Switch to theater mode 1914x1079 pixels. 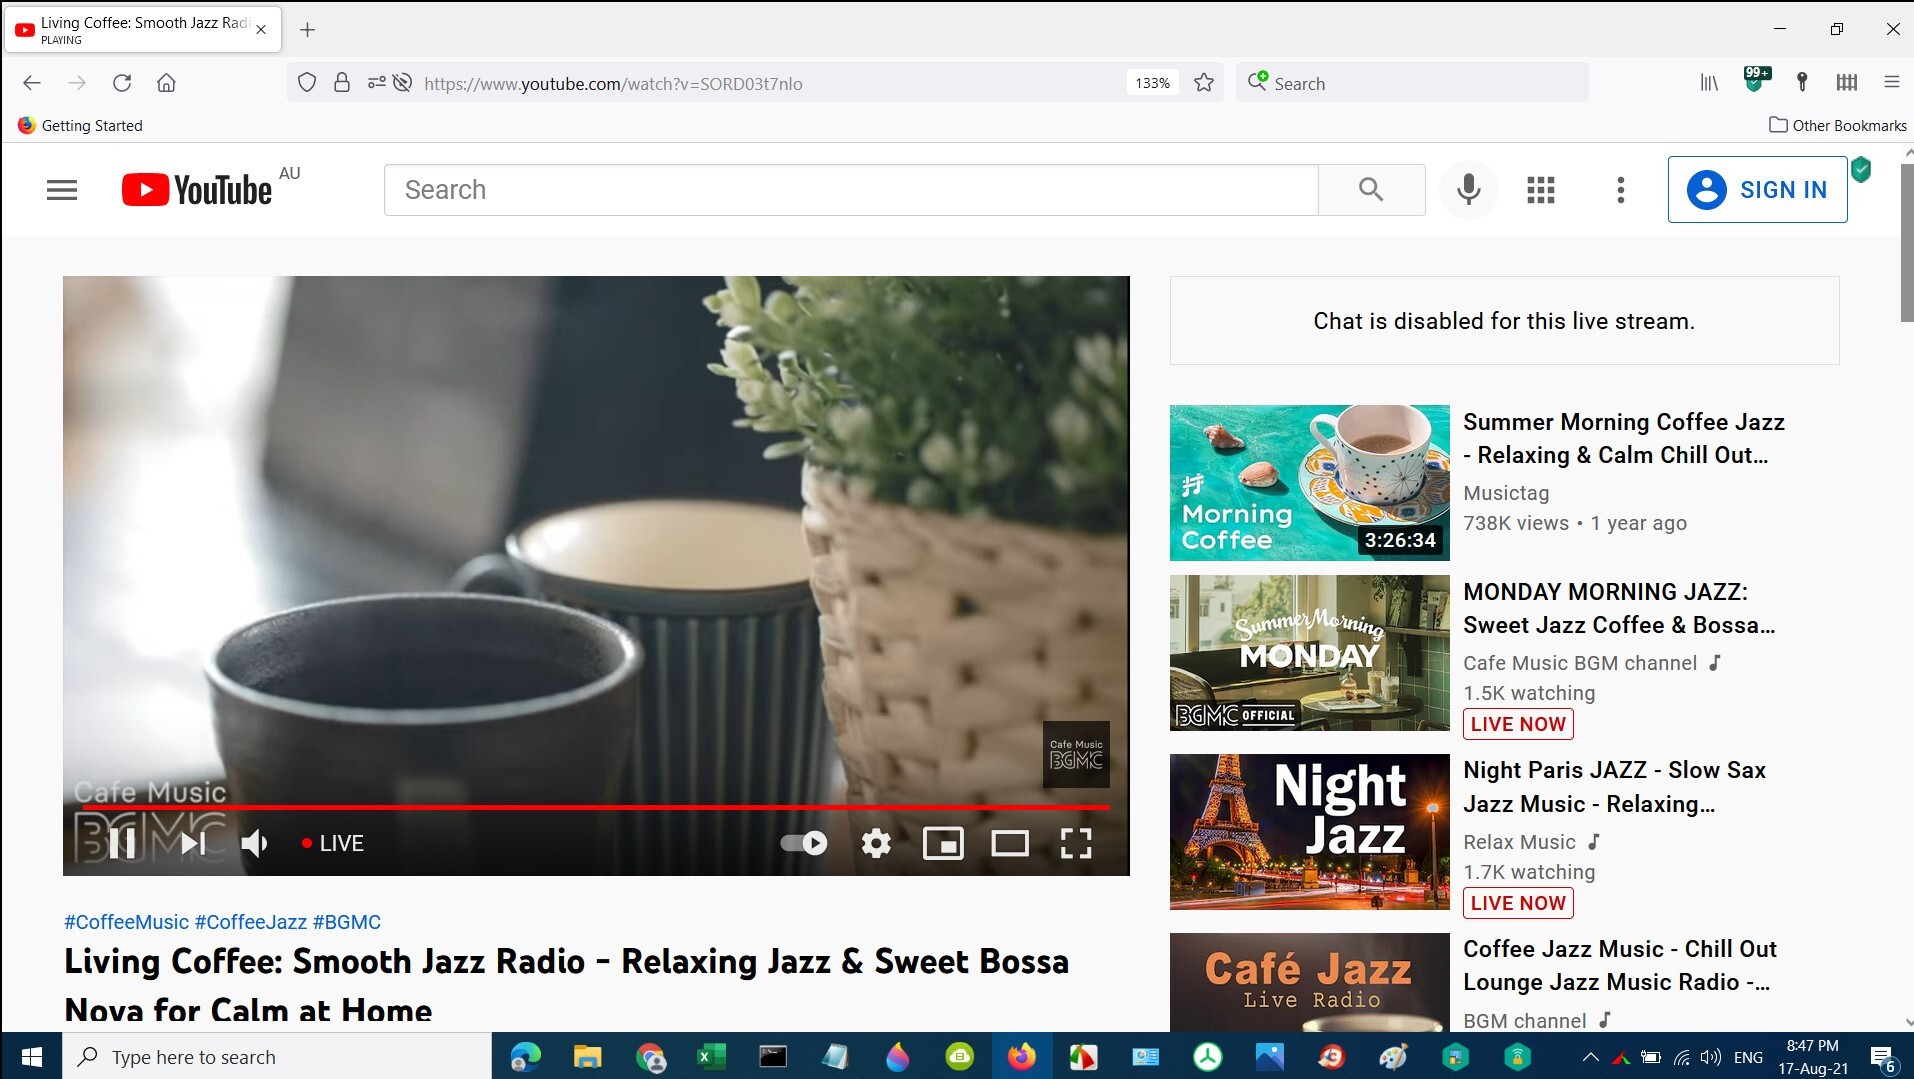pos(1010,843)
